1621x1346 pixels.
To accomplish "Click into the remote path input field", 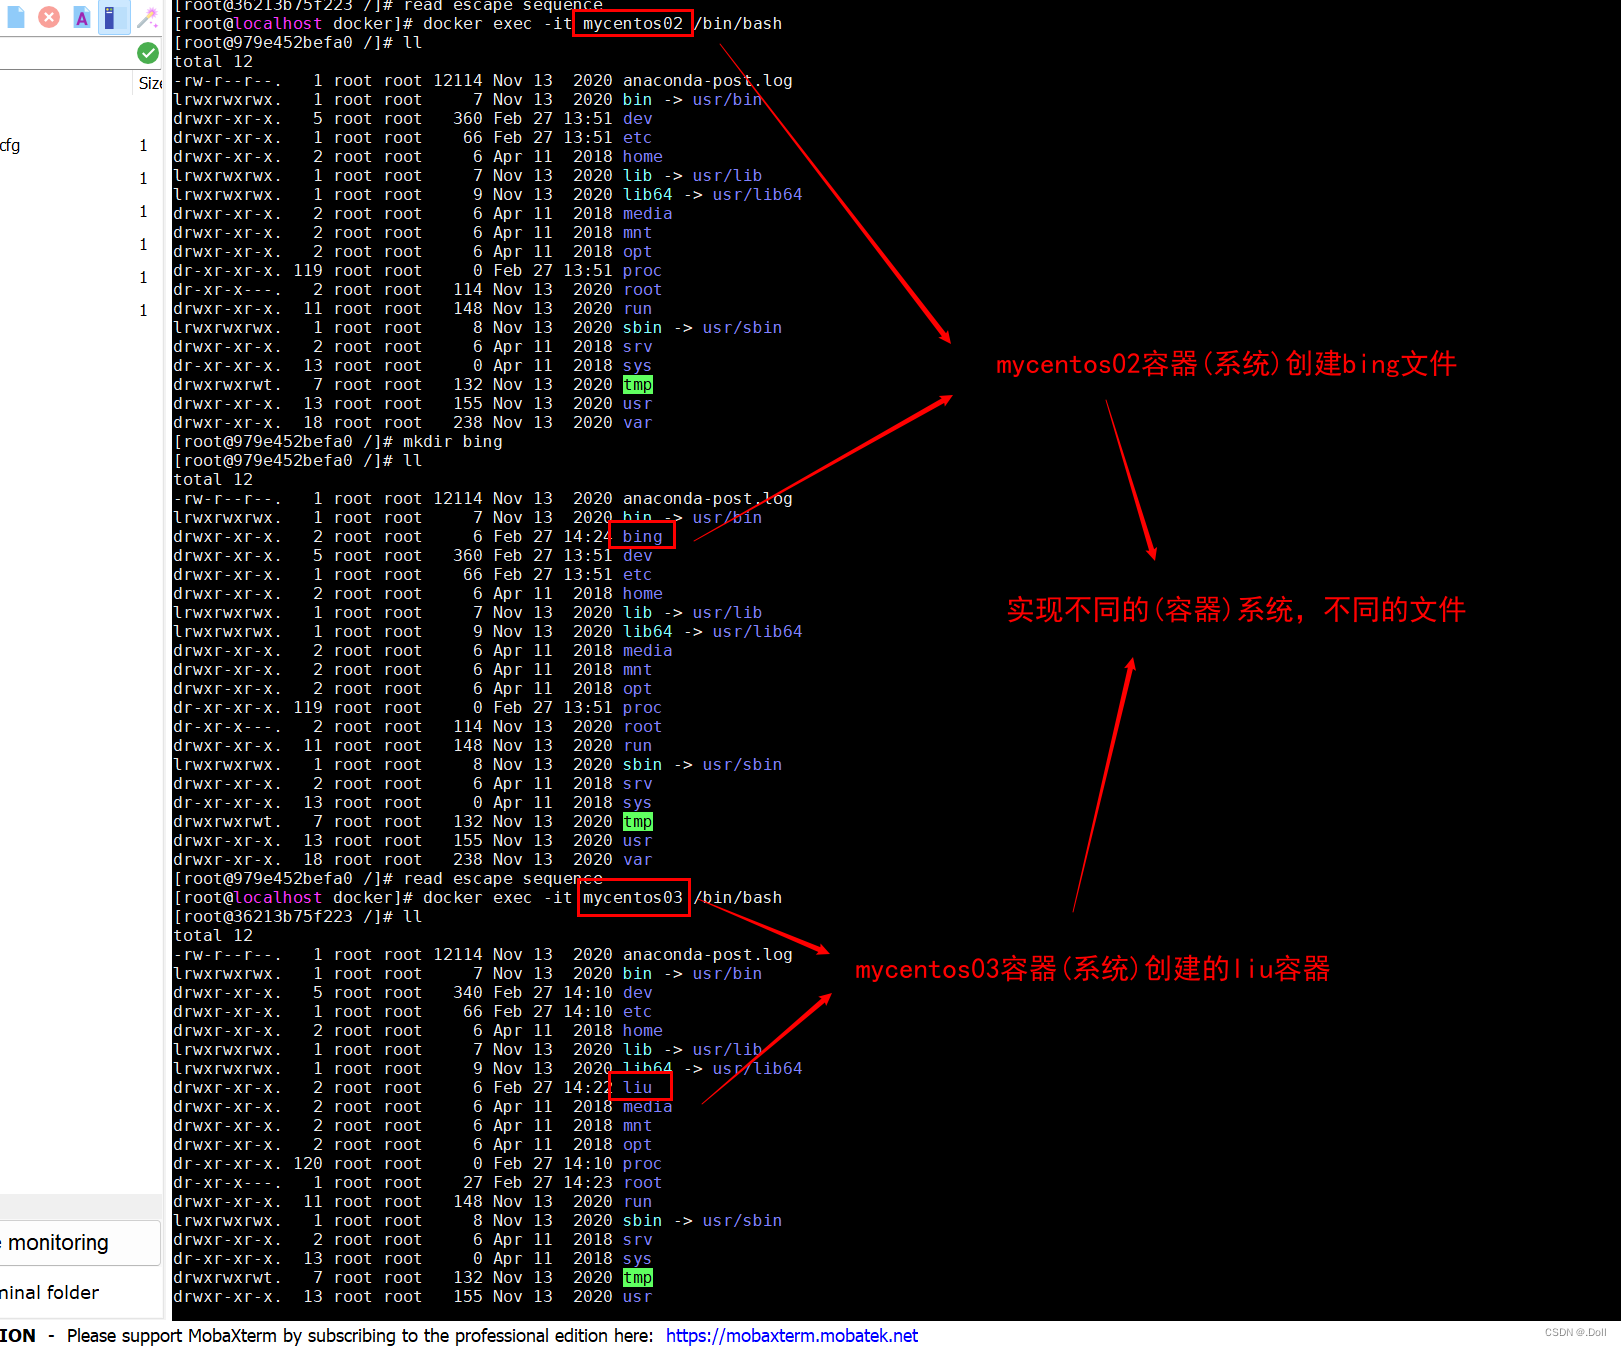I will coord(66,53).
